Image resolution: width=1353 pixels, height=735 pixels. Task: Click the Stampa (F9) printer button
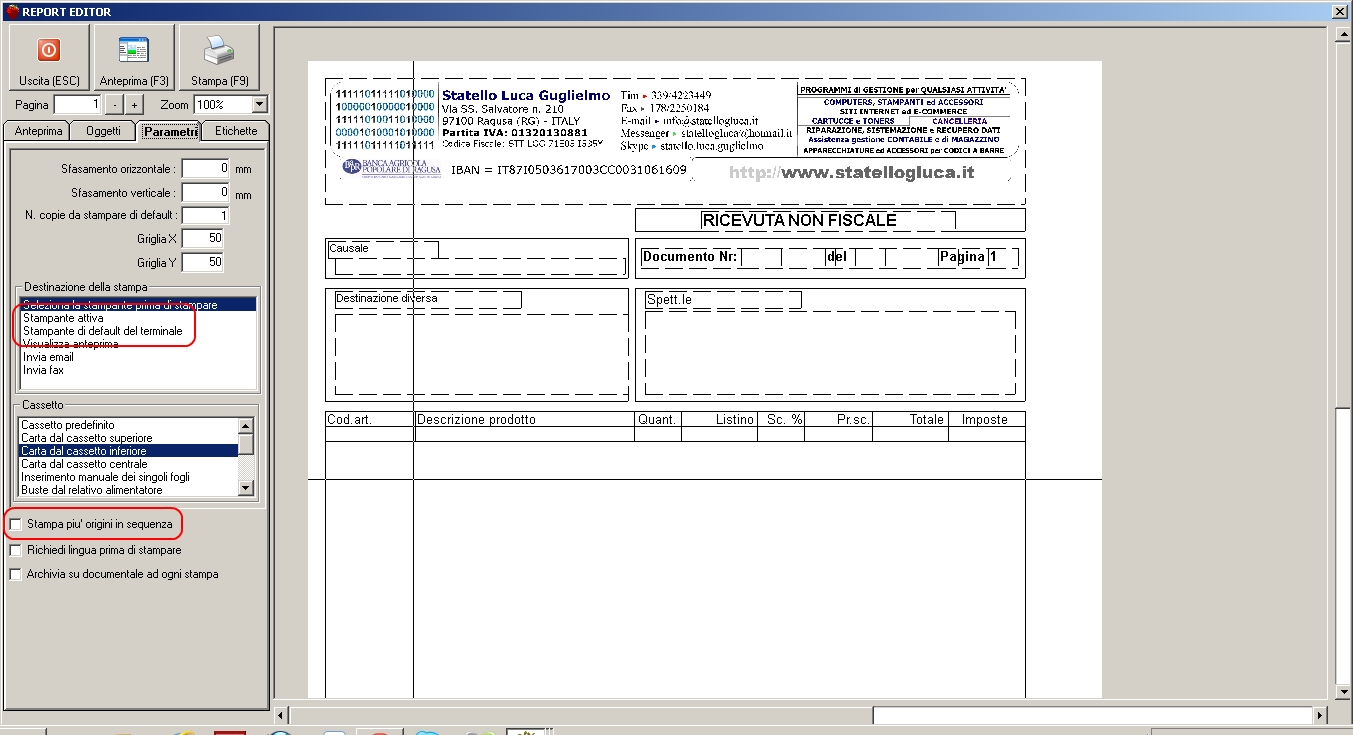click(x=219, y=58)
